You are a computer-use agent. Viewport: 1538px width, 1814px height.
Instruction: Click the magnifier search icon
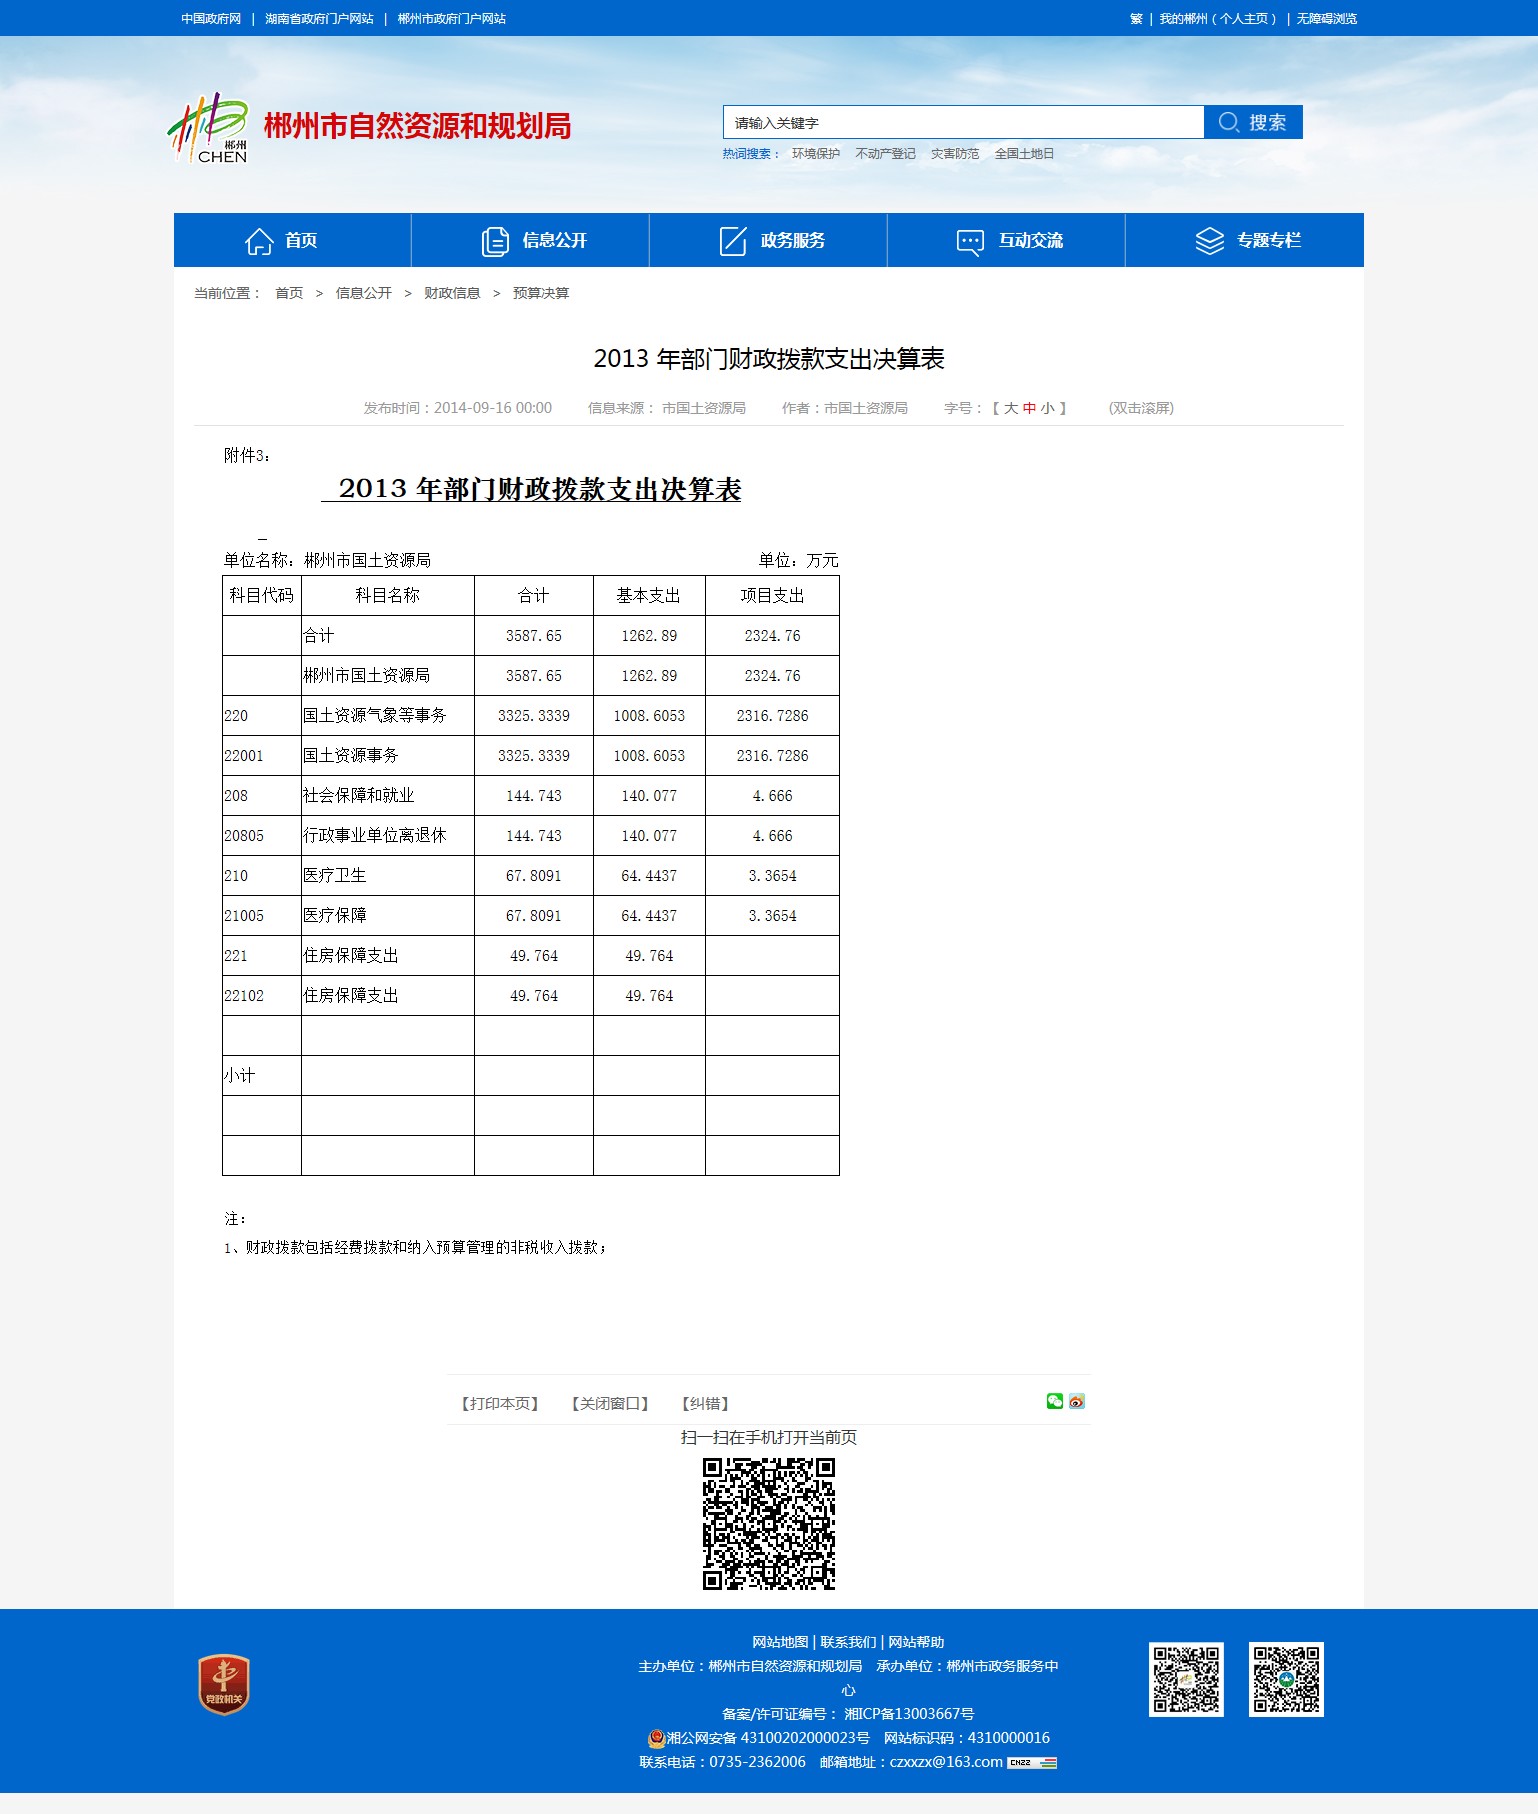[x=1229, y=122]
